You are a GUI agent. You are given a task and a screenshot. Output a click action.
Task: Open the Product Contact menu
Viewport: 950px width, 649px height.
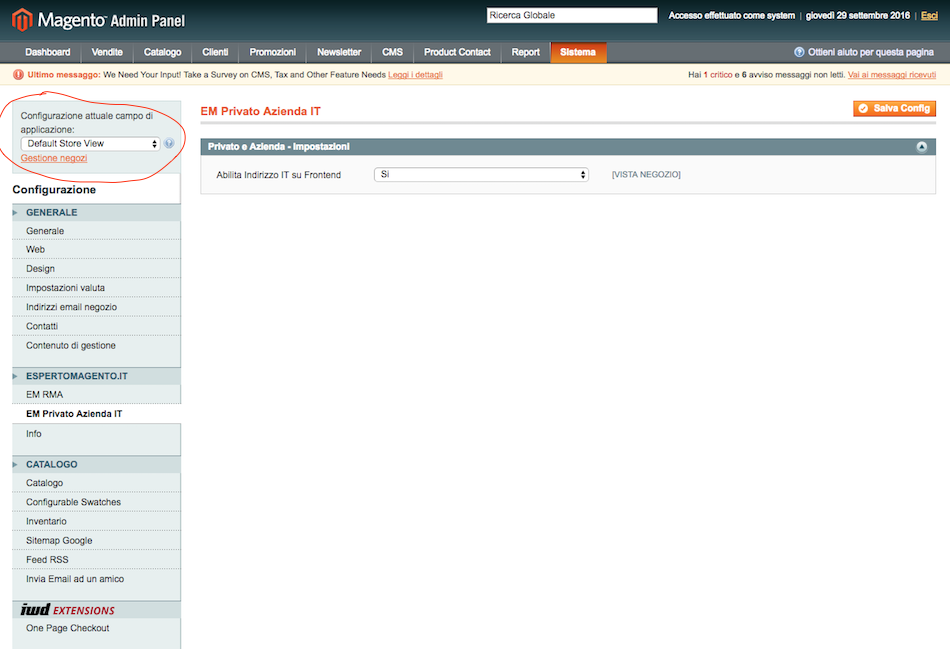[457, 52]
